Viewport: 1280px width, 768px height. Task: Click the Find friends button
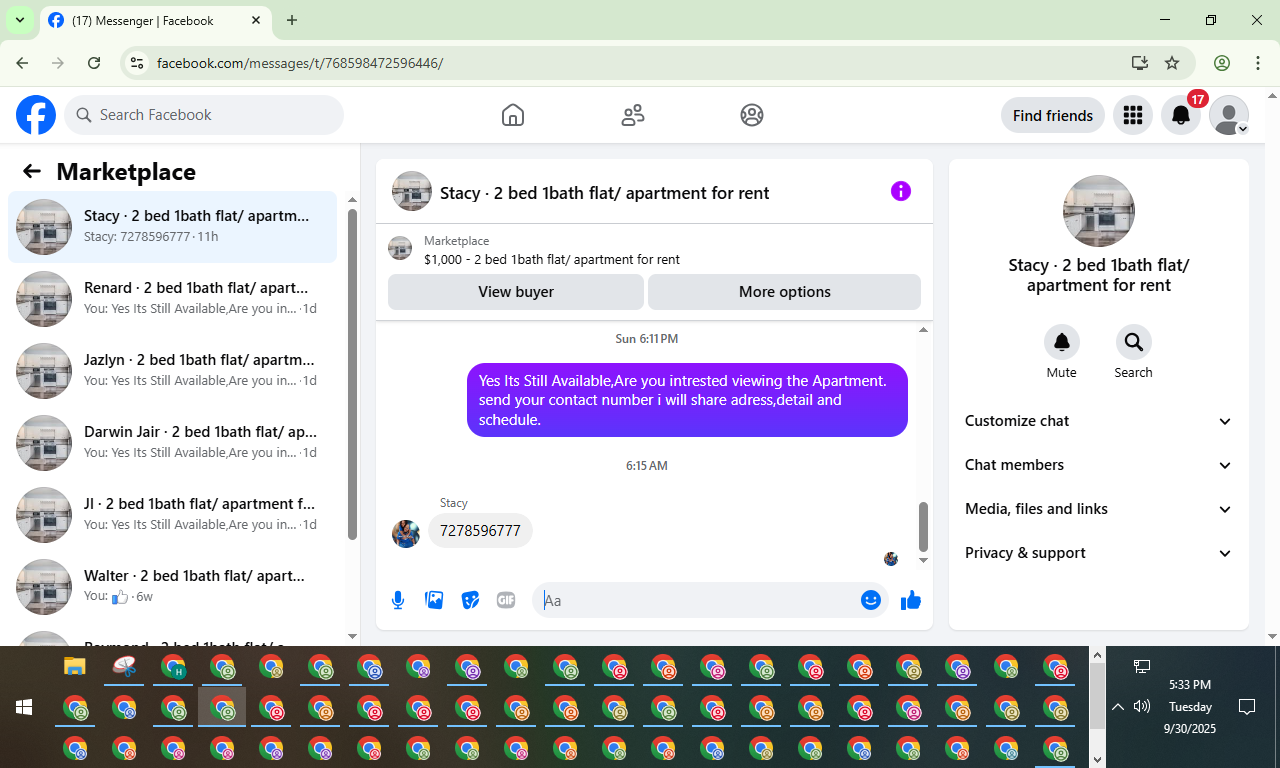click(x=1053, y=115)
